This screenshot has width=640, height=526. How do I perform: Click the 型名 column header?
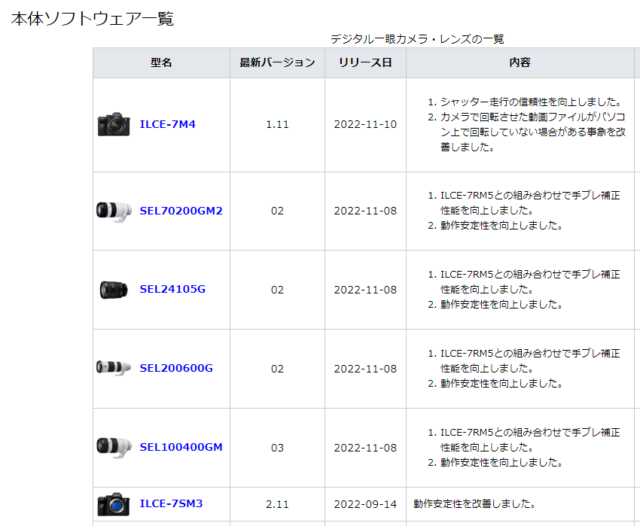[x=161, y=63]
